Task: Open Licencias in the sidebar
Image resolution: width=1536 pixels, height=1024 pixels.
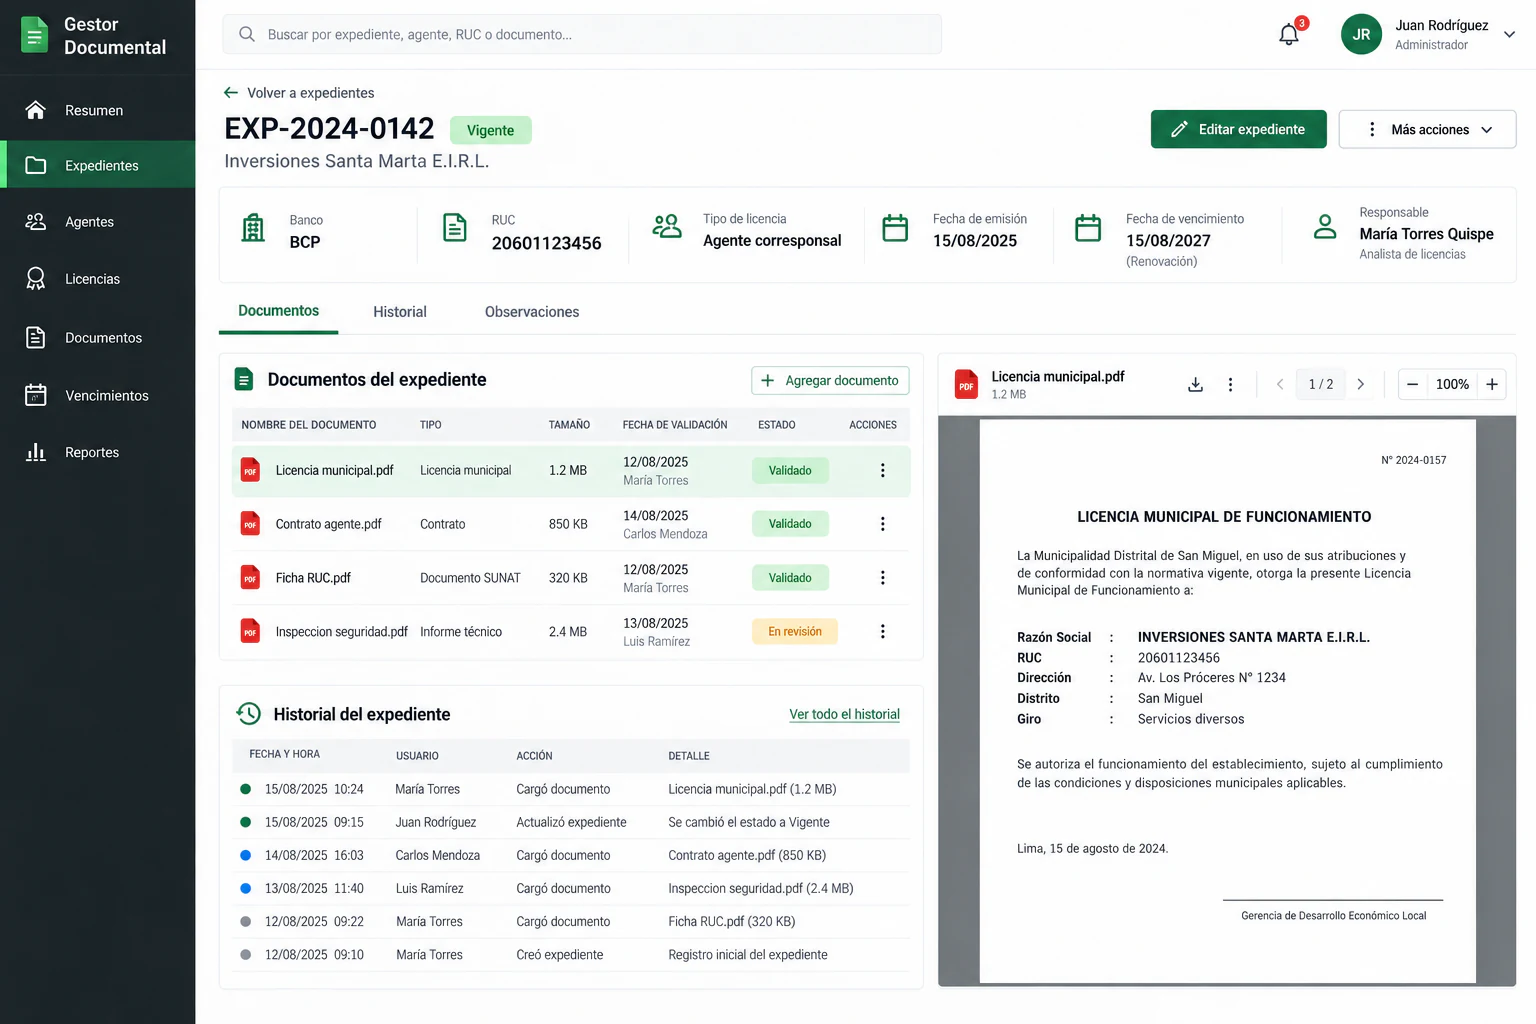Action: 97,279
